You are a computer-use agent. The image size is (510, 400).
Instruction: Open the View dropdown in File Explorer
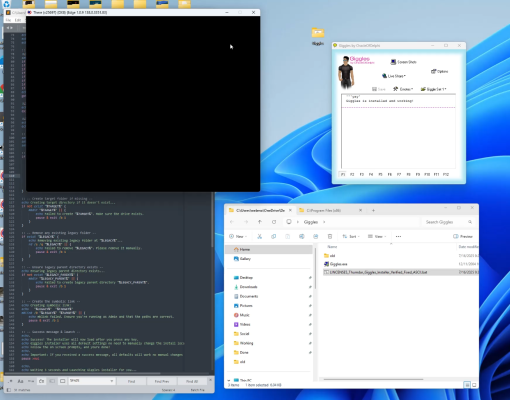tap(377, 236)
